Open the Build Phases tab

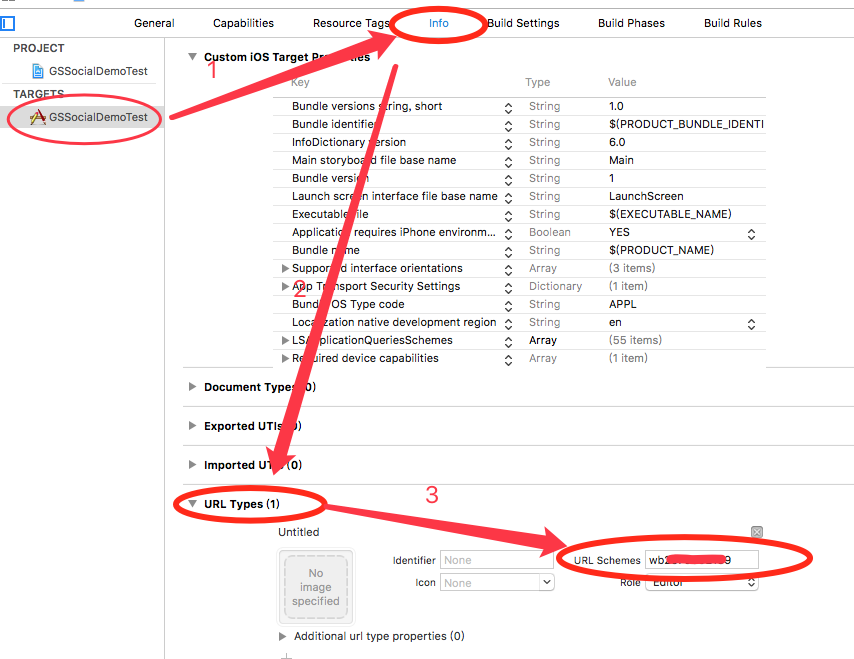[x=631, y=23]
